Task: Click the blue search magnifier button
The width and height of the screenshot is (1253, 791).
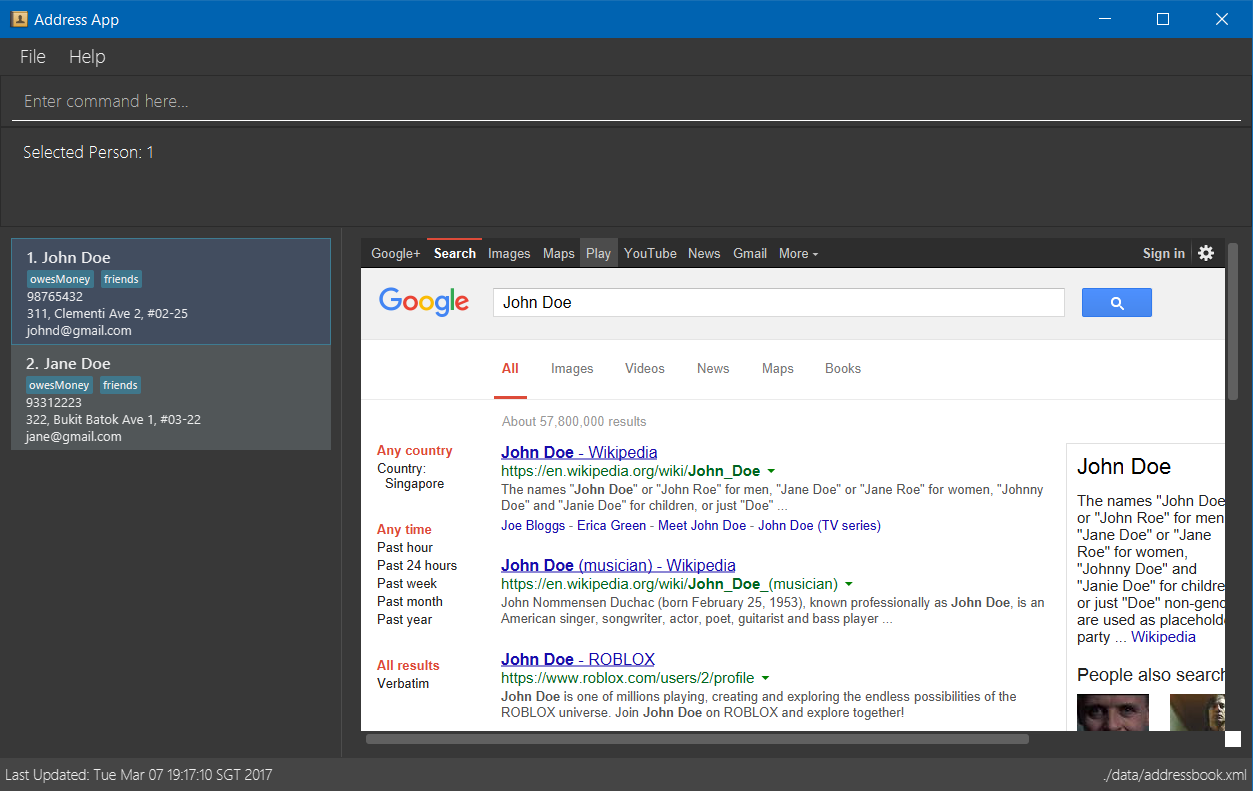Action: tap(1117, 303)
